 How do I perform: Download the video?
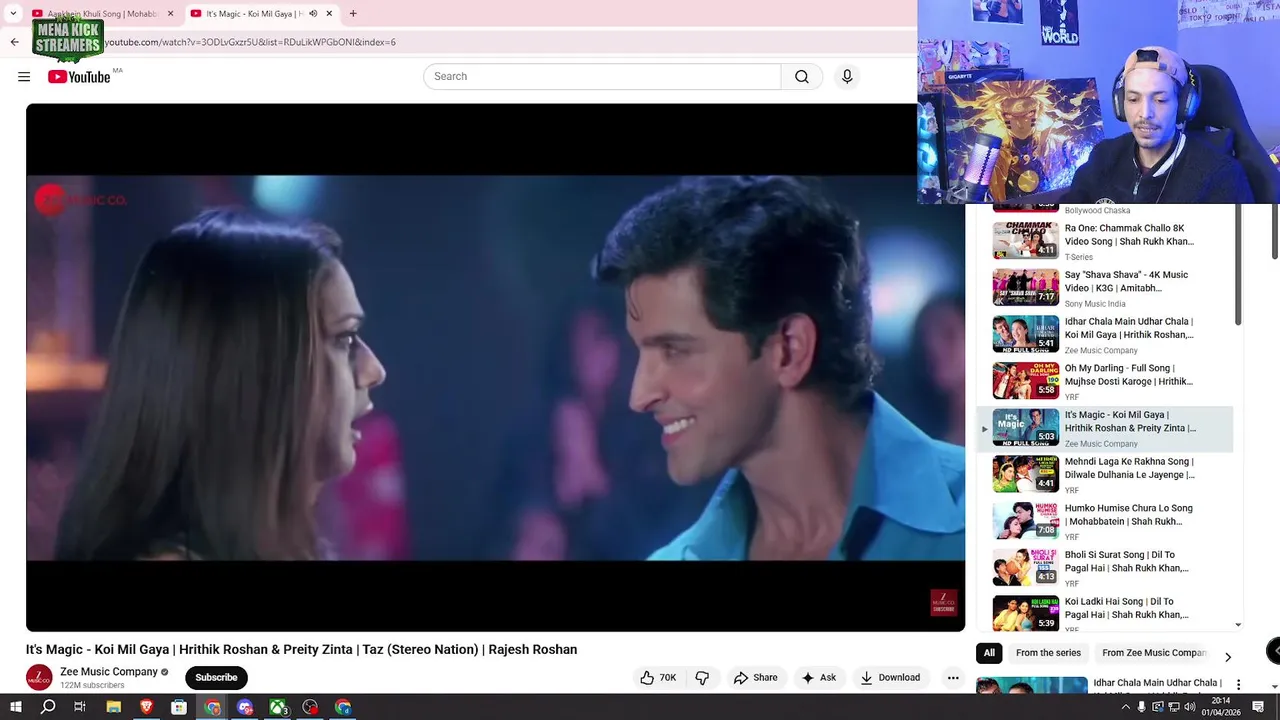coord(890,677)
